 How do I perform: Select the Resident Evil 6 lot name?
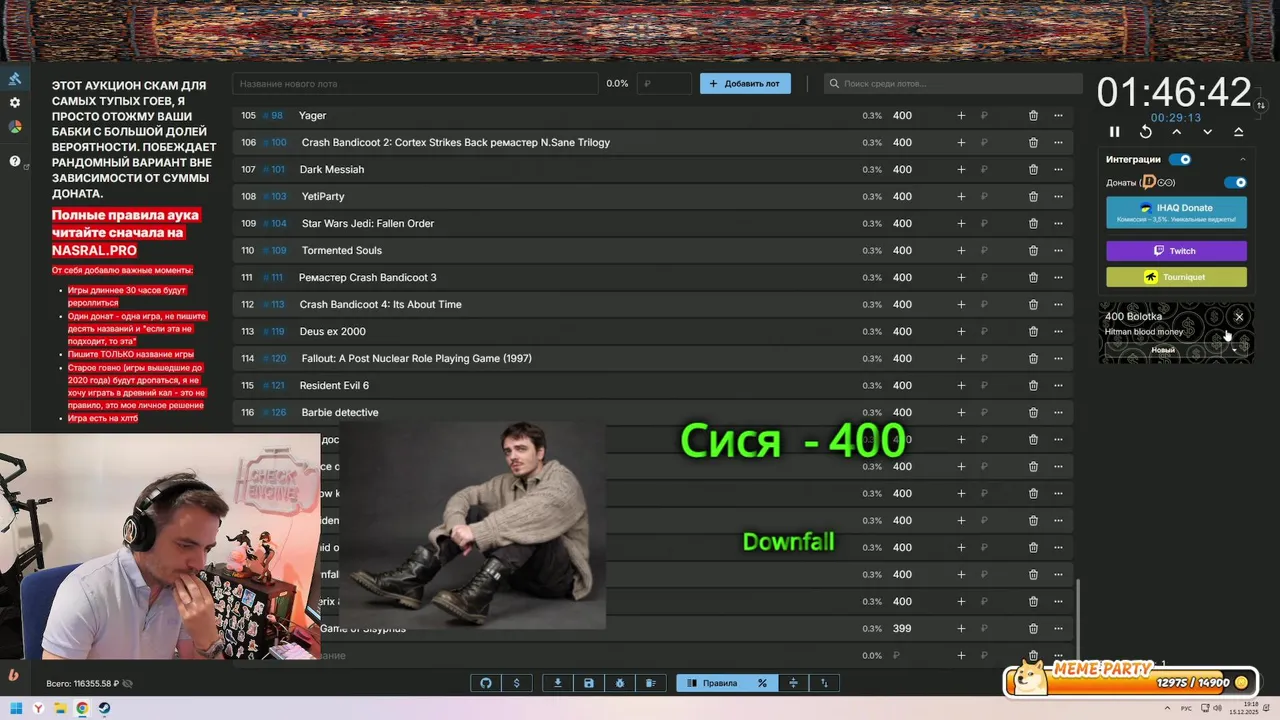[334, 386]
